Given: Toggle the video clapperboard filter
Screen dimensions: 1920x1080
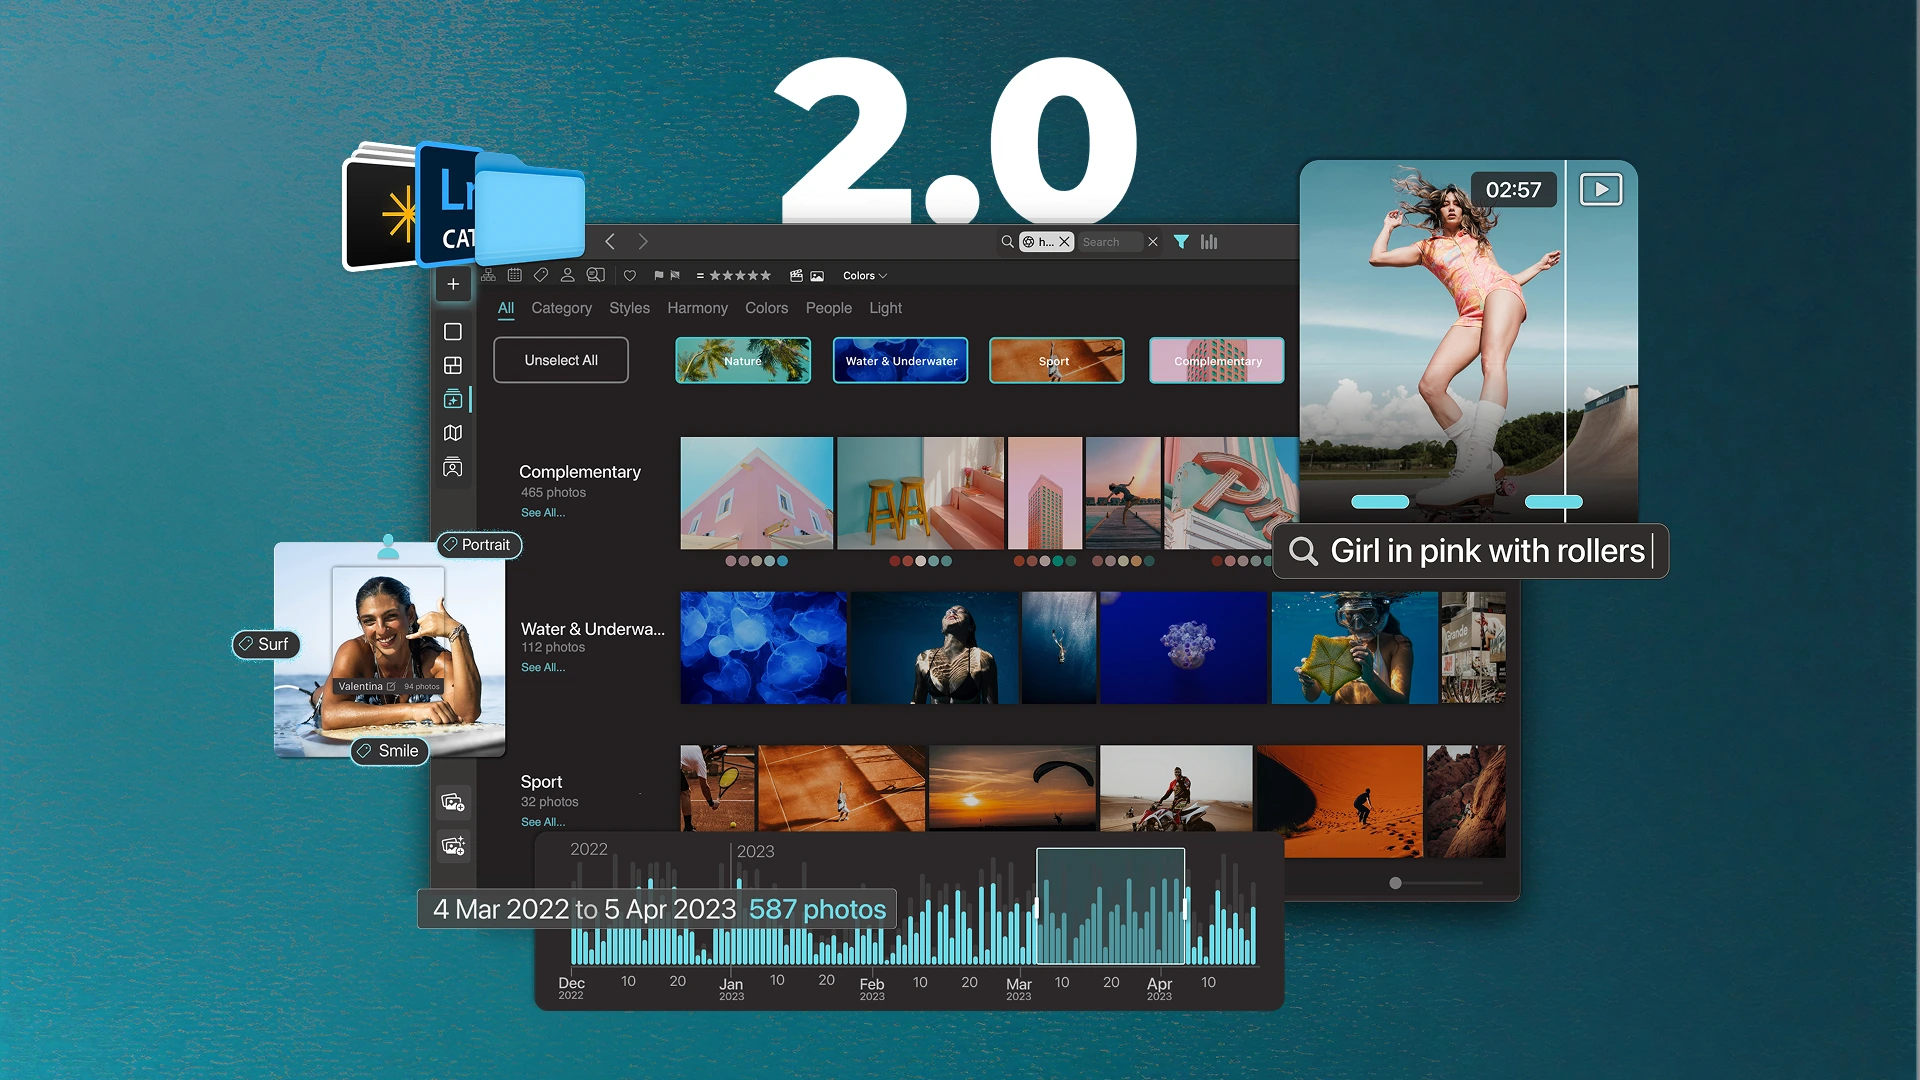Looking at the screenshot, I should (x=797, y=276).
